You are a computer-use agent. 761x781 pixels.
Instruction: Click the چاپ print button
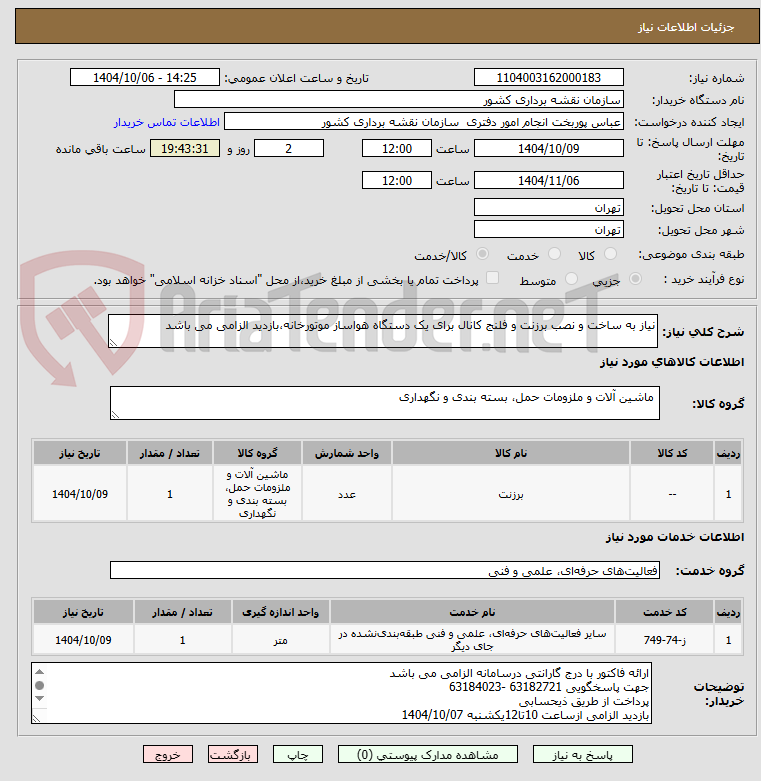click(298, 754)
